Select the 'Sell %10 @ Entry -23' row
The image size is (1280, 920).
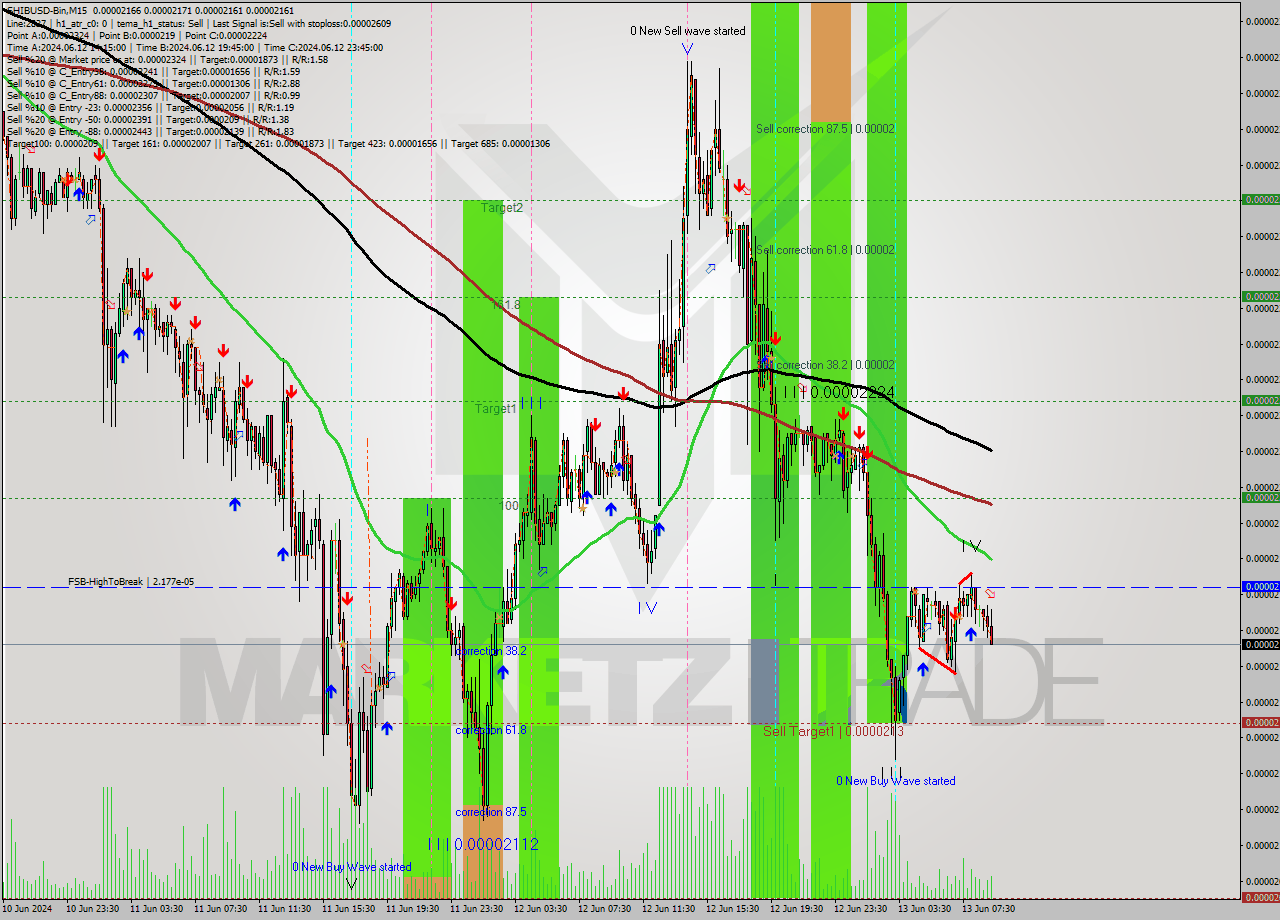(x=150, y=107)
